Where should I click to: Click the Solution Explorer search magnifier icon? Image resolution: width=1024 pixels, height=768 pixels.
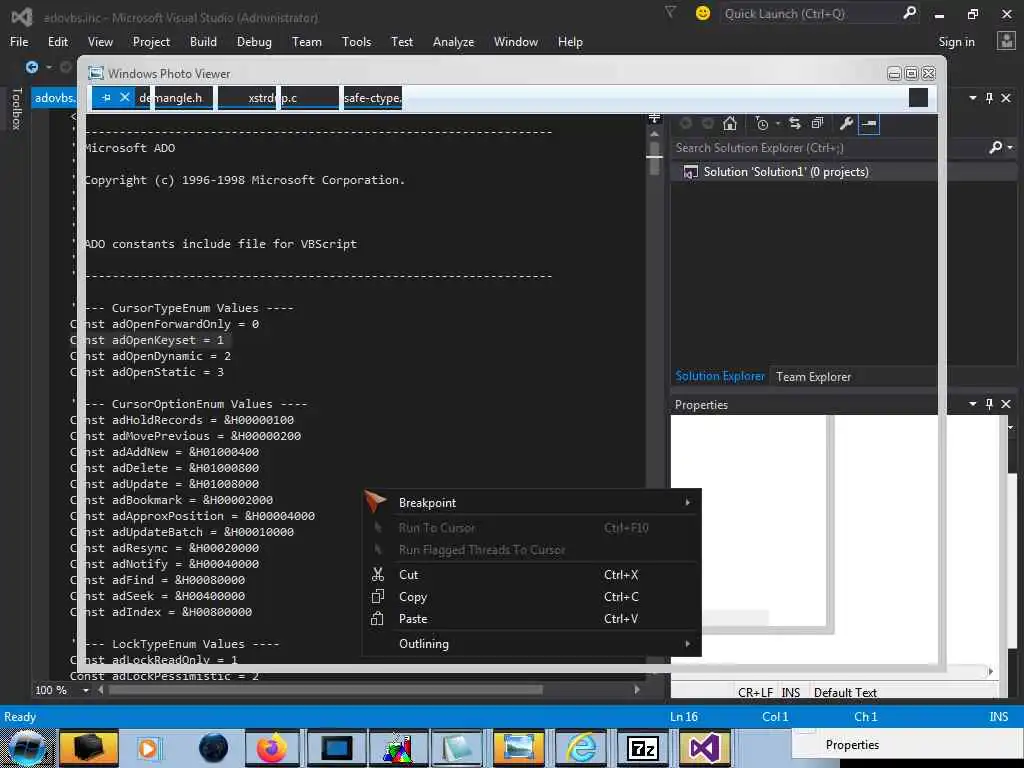coord(995,148)
